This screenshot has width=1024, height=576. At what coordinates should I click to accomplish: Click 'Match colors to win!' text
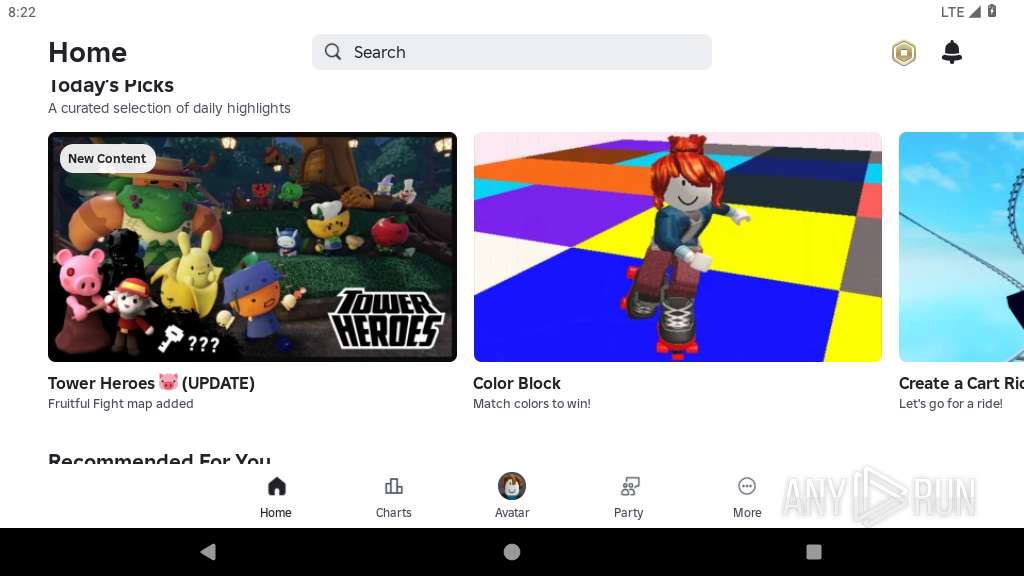point(532,404)
